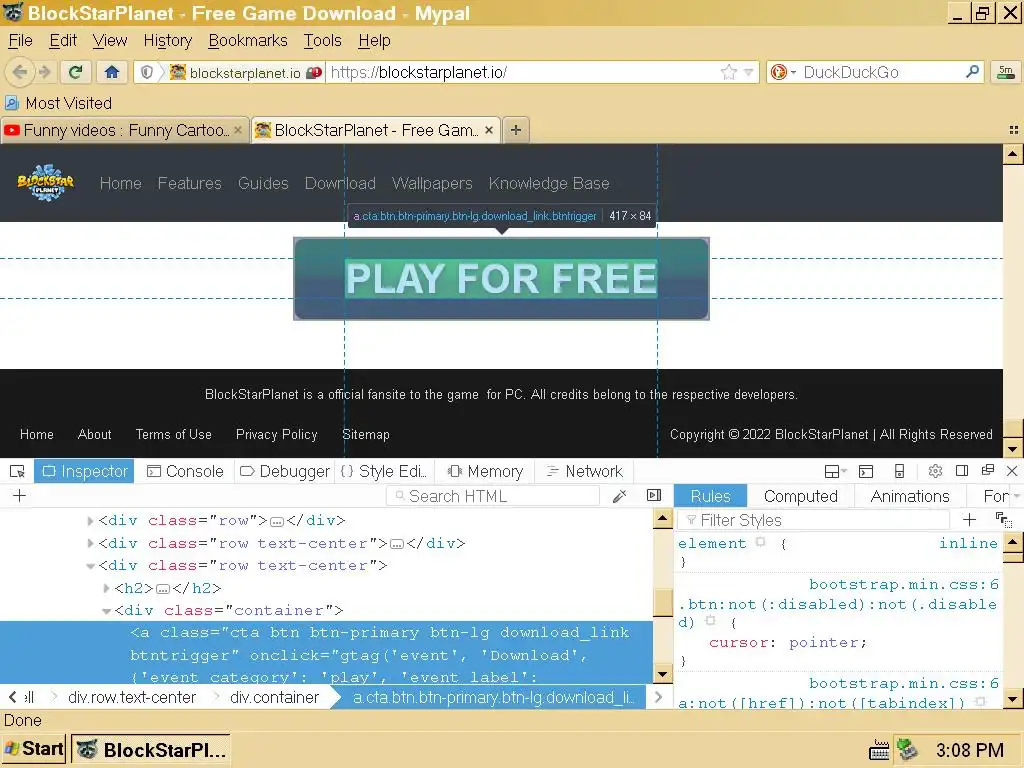1024x768 pixels.
Task: Click the Privacy Policy footer link
Action: point(277,434)
